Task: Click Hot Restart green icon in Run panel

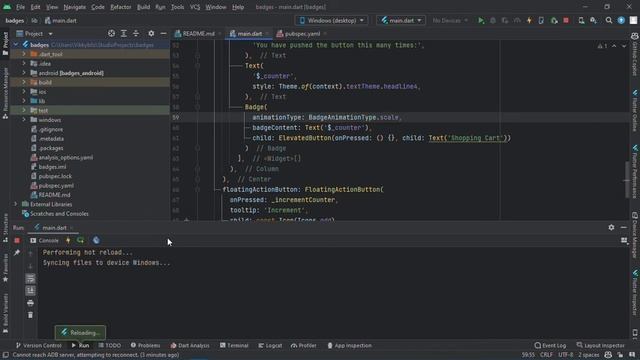Action: 80,240
